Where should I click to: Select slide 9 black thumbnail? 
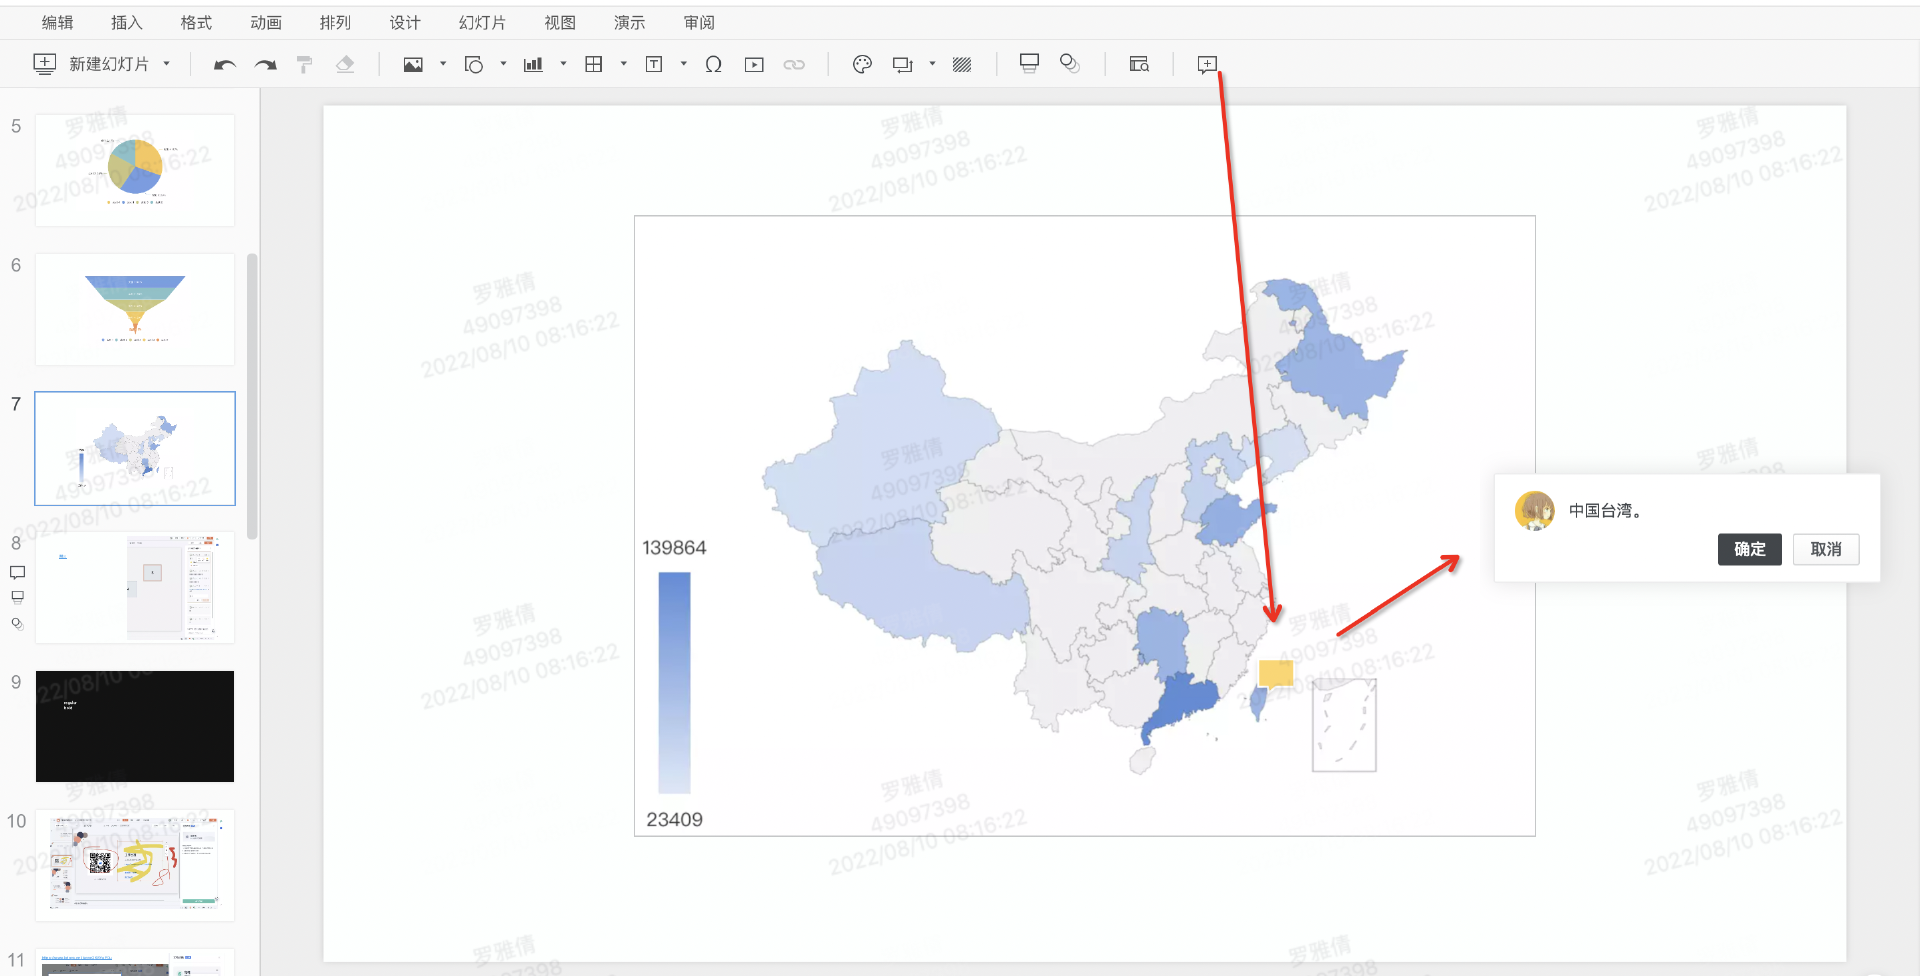click(135, 726)
